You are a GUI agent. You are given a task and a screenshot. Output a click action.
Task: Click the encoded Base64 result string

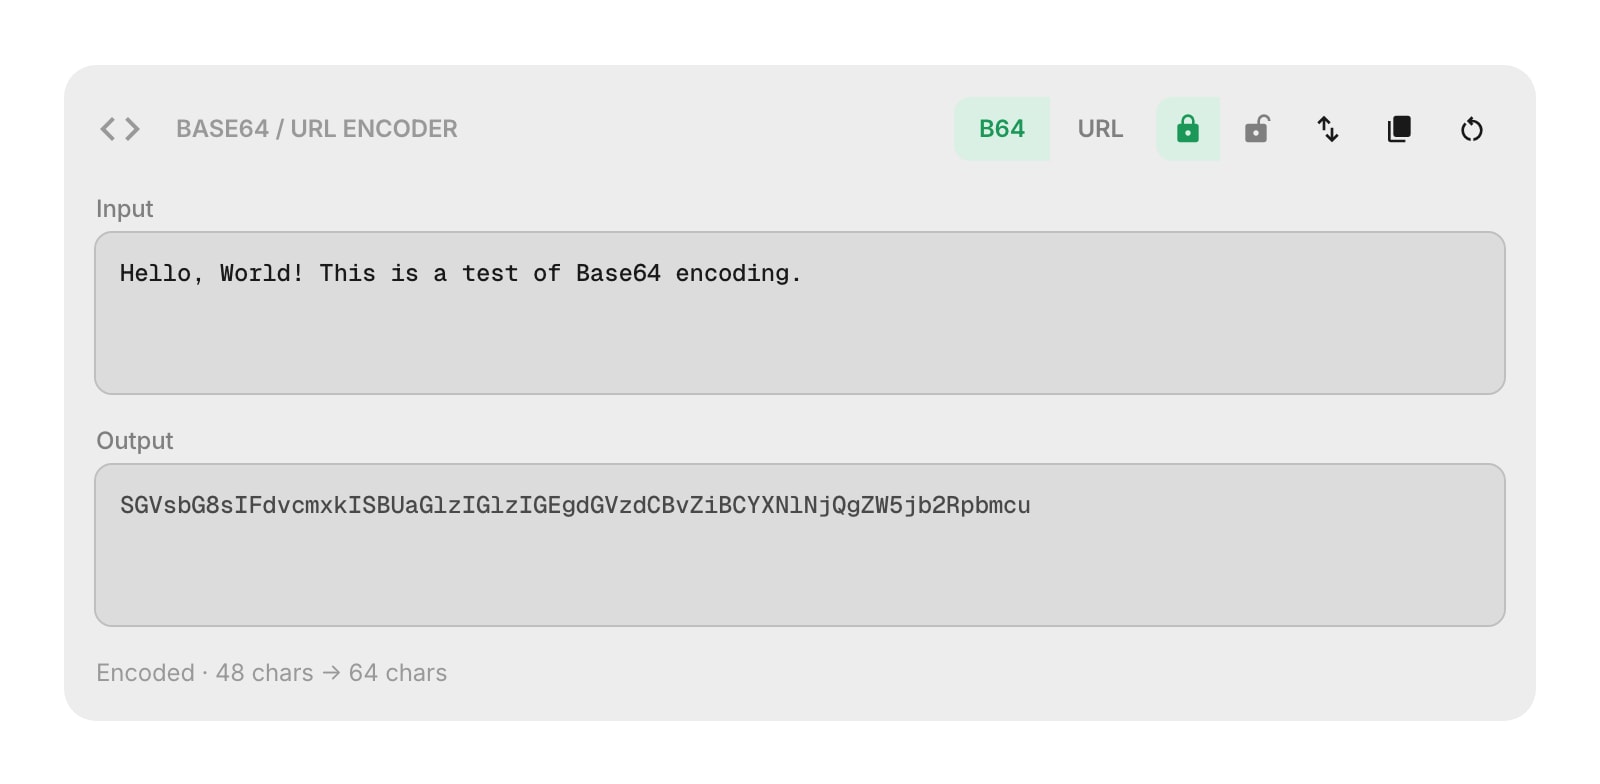pyautogui.click(x=575, y=506)
